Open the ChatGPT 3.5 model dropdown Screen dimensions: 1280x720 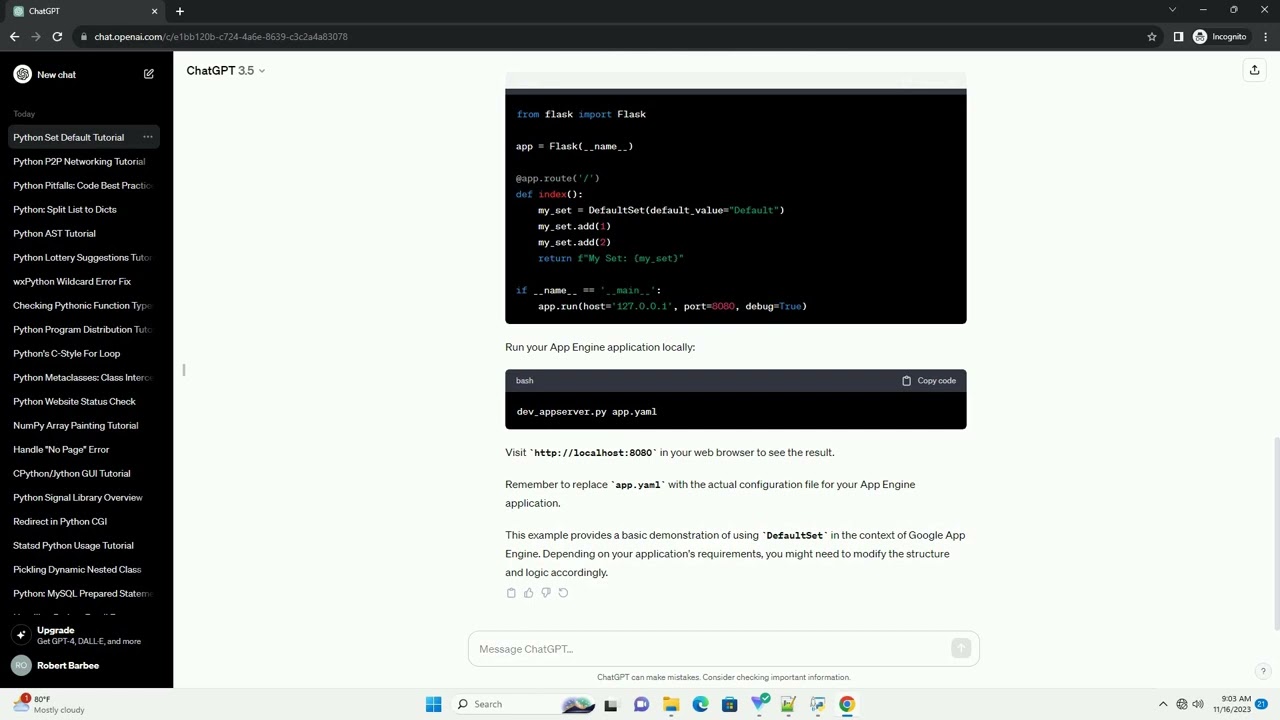(x=226, y=70)
